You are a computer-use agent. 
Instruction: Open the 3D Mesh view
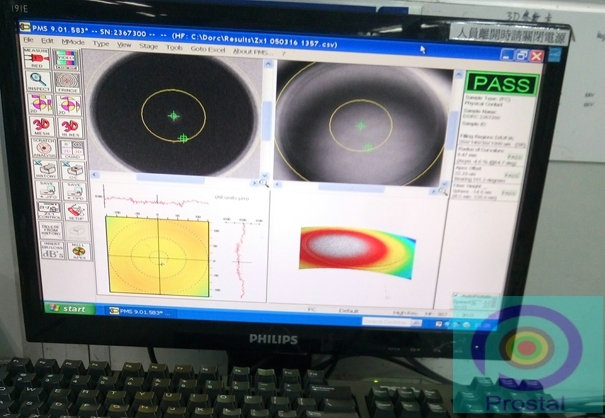(x=41, y=127)
